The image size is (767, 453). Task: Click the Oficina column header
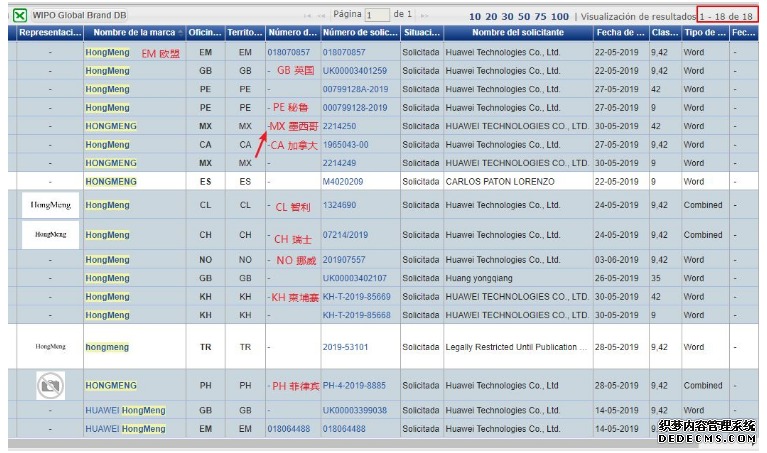205,33
